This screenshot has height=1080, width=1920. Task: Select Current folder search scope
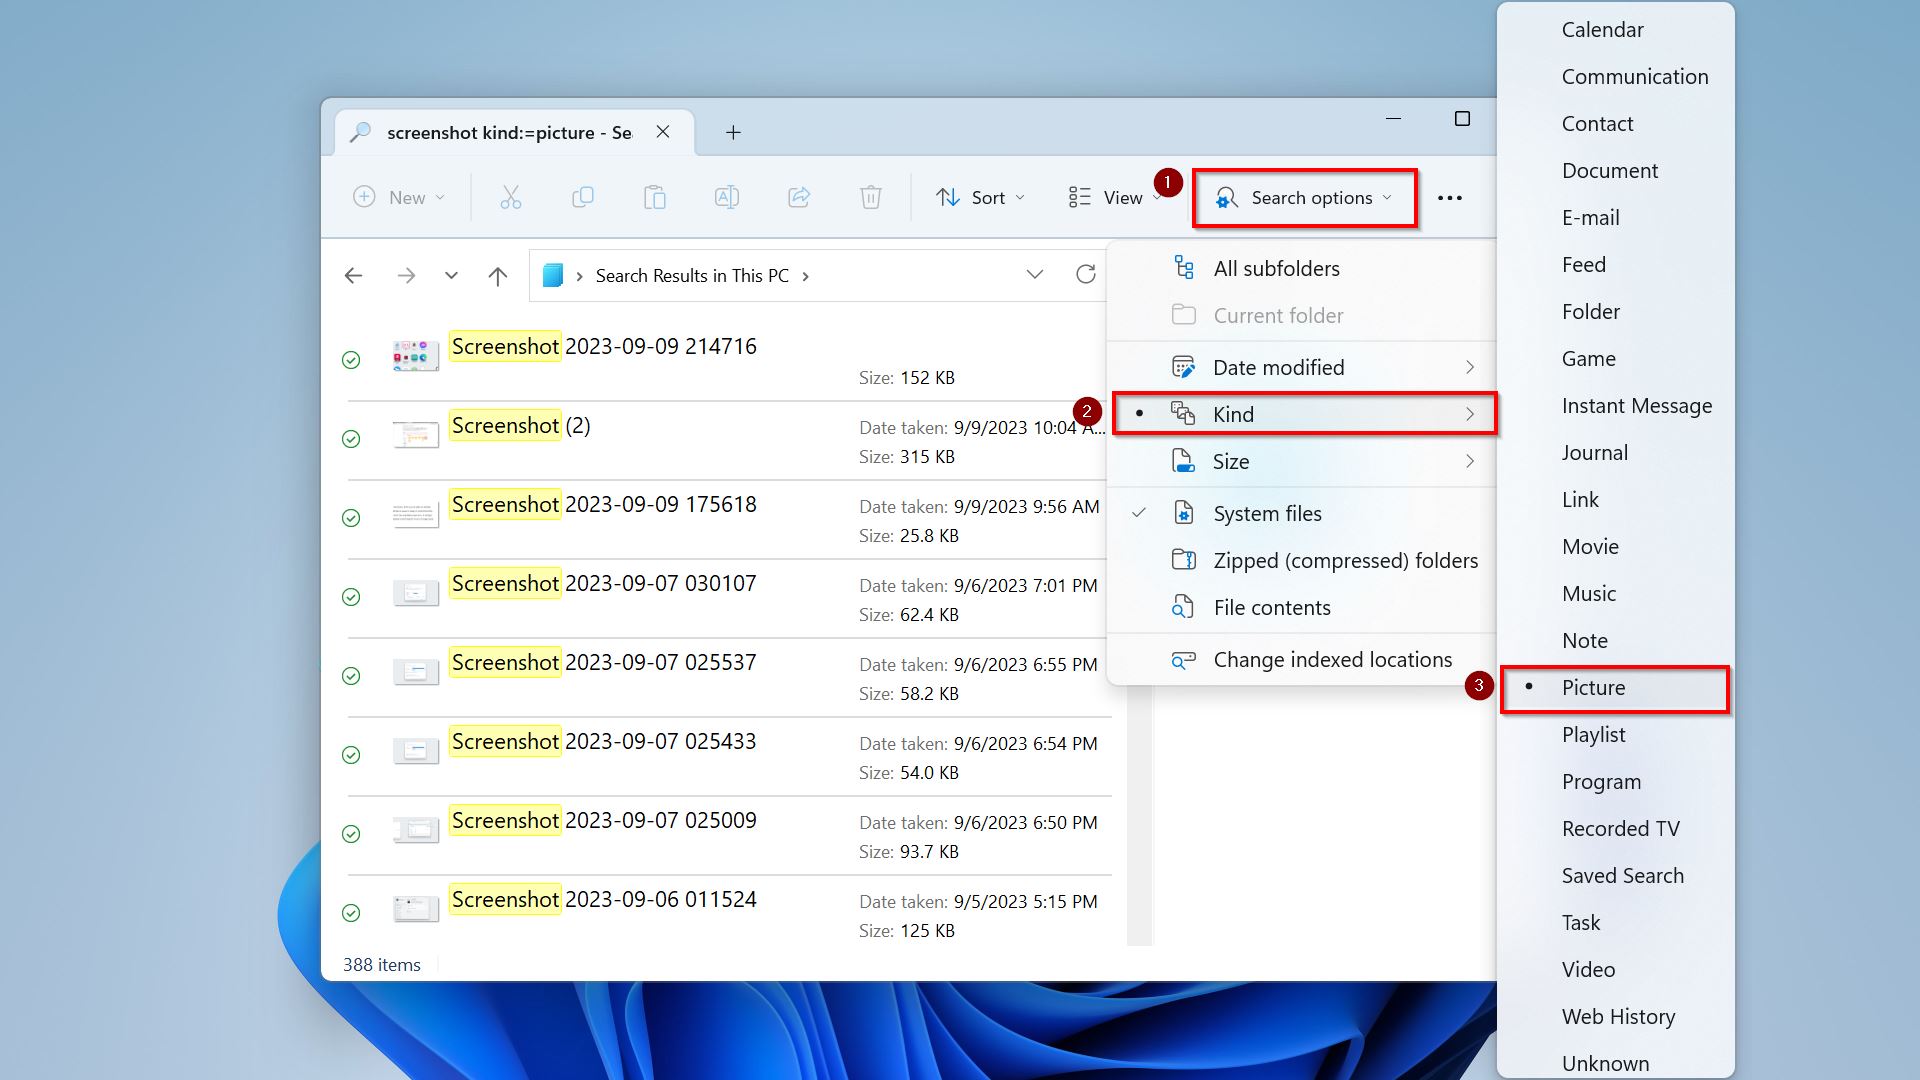pyautogui.click(x=1276, y=315)
